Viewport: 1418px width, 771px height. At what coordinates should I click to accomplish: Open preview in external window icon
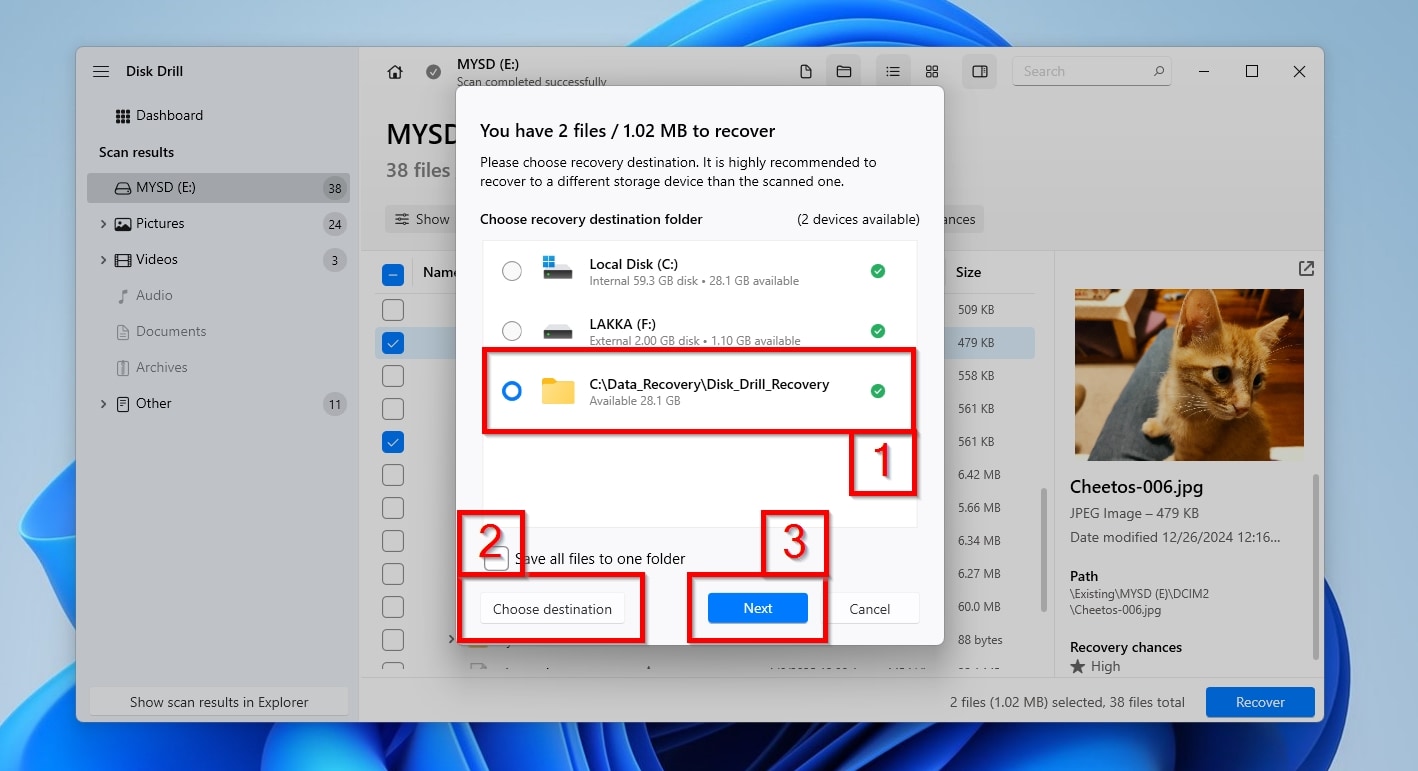pos(1306,268)
